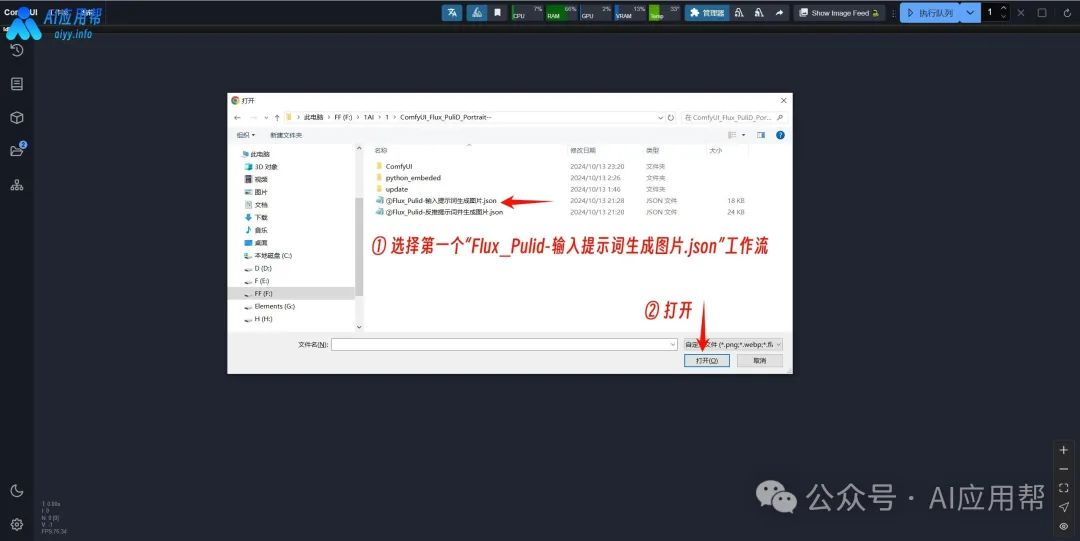Select the python_embeded folder
This screenshot has width=1080, height=541.
click(413, 178)
